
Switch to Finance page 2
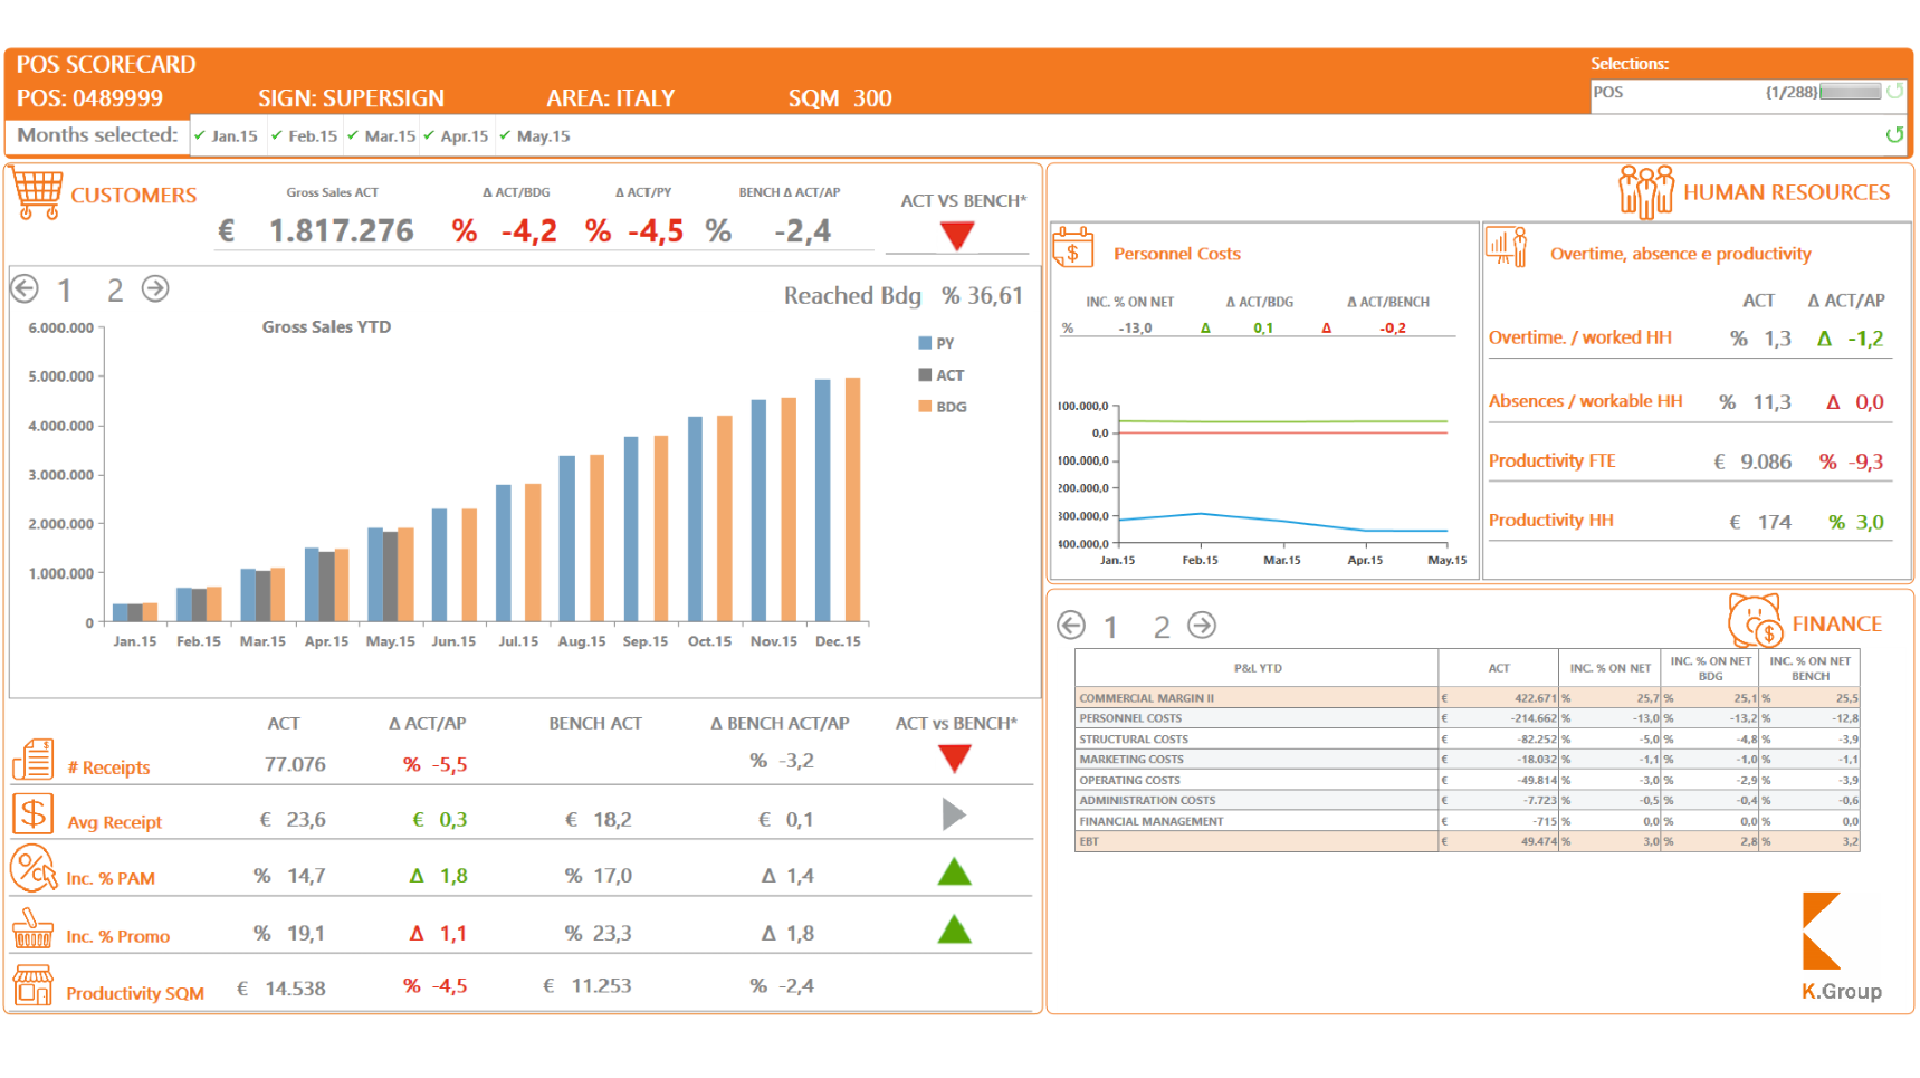click(x=1161, y=627)
